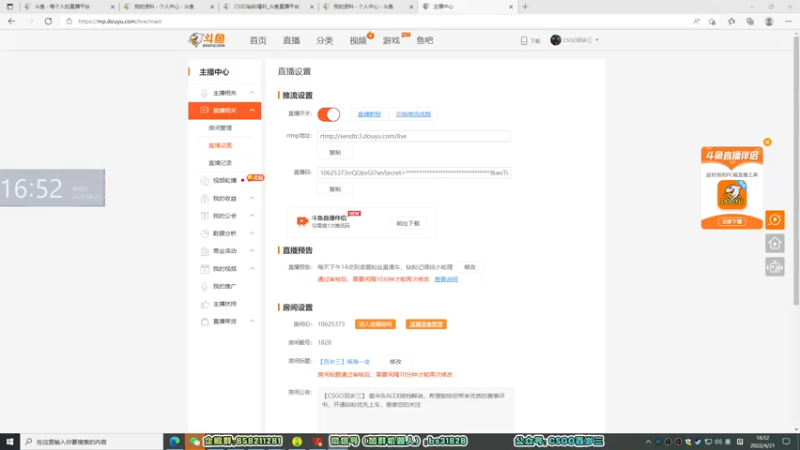Close the 斗鱼直播伴侣 floating ad
This screenshot has height=450, width=800.
click(767, 142)
